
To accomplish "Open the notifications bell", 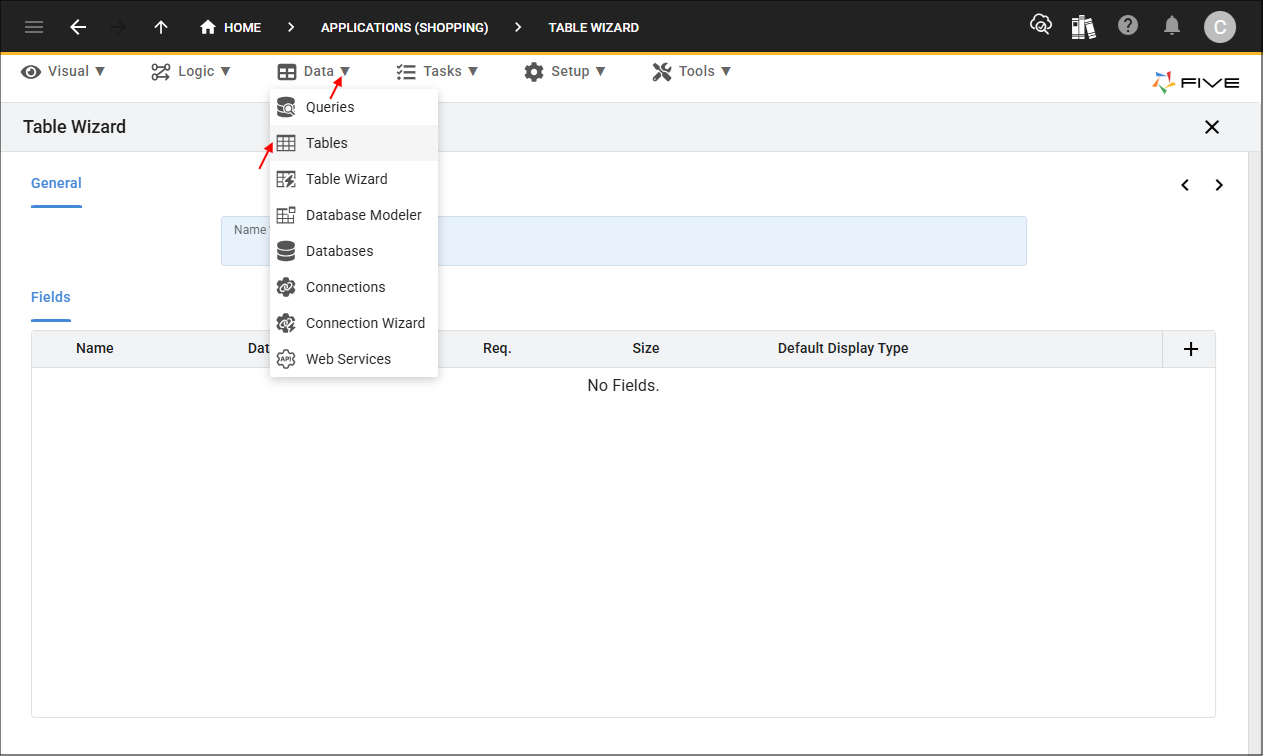I will point(1172,26).
